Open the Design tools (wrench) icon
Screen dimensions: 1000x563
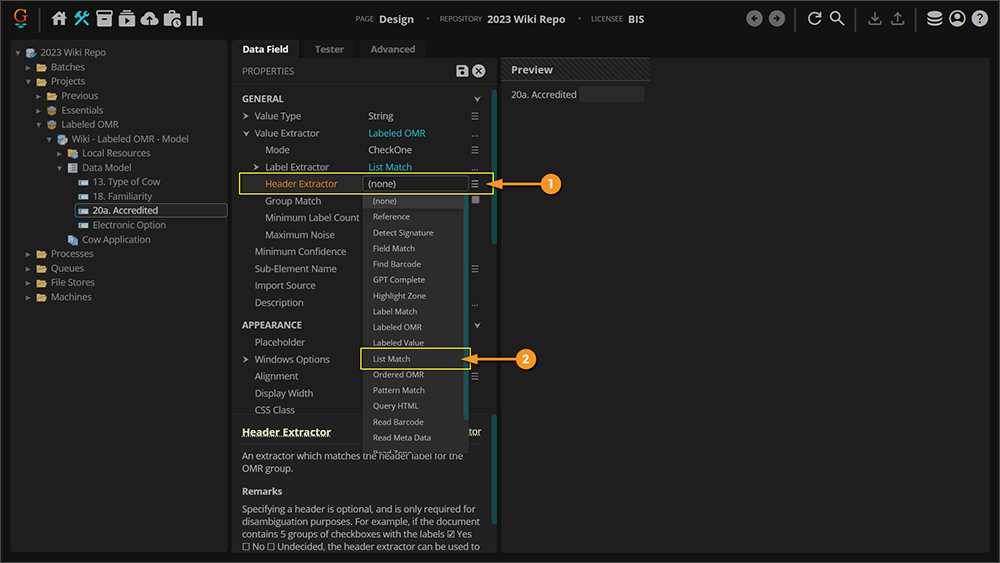tap(82, 18)
